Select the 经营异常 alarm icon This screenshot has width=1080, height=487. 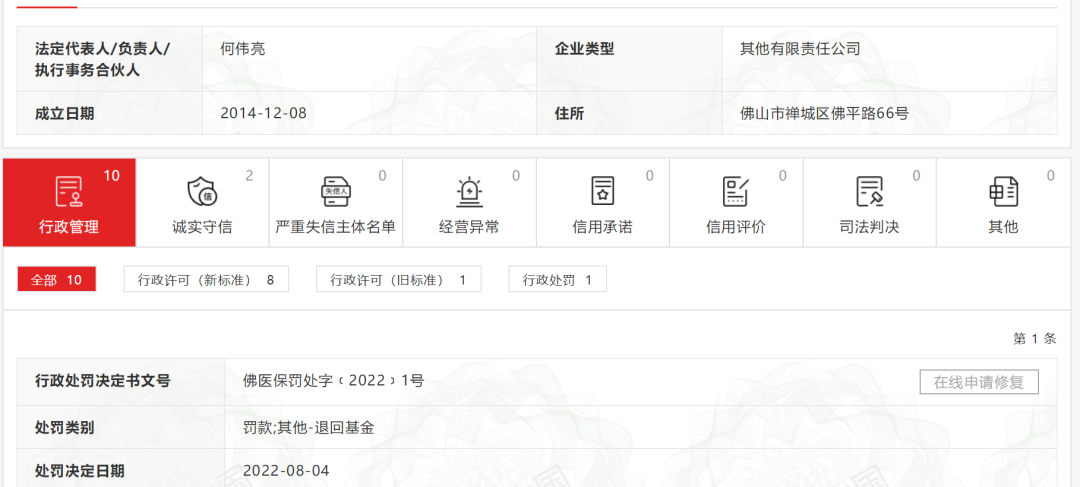click(x=469, y=191)
